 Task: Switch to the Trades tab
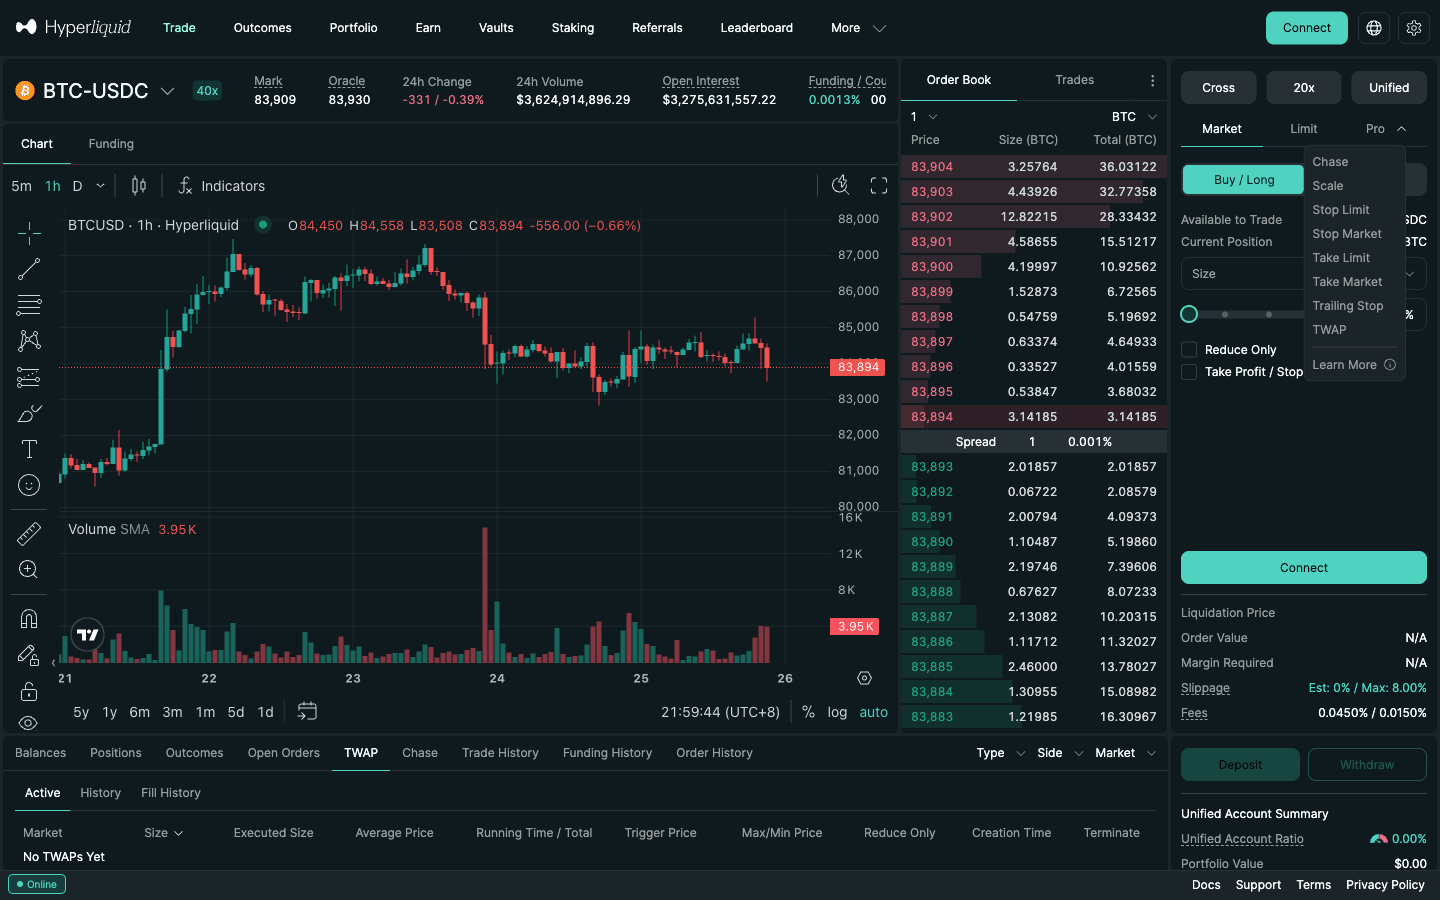pos(1074,80)
